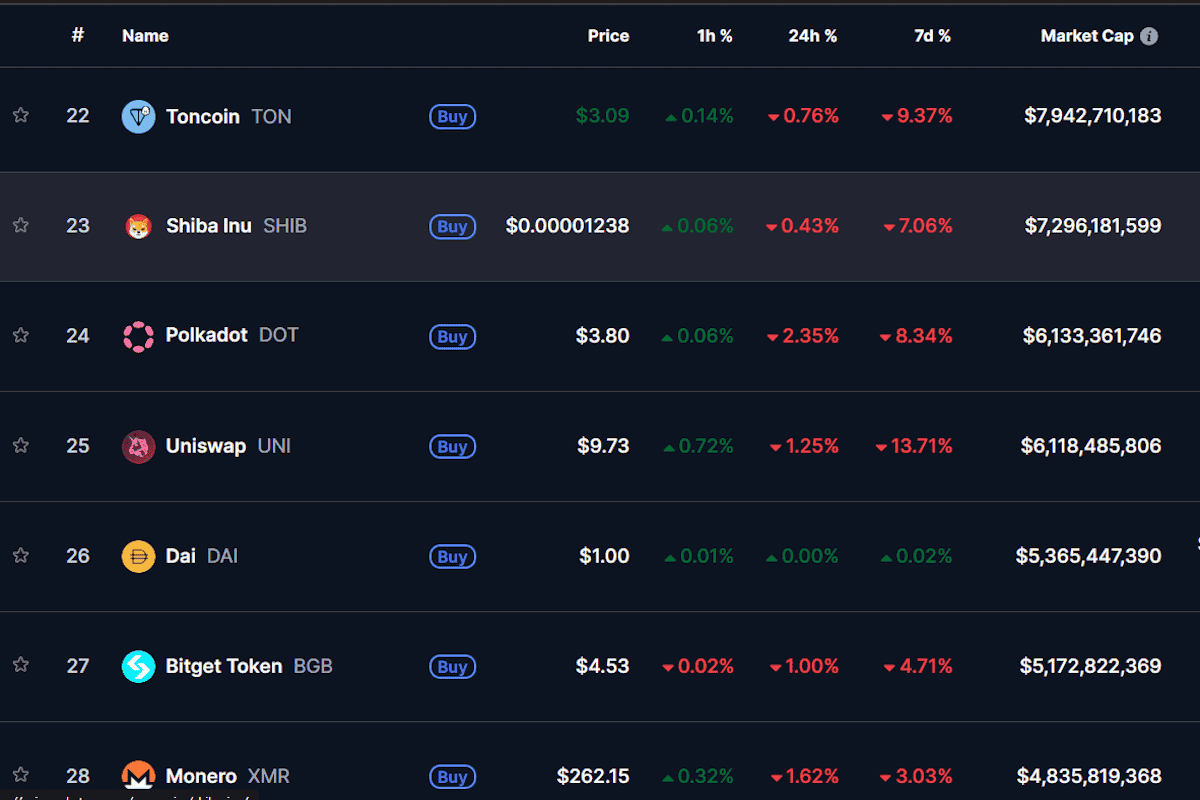Select rank number 25 for Uniswap

(x=78, y=446)
